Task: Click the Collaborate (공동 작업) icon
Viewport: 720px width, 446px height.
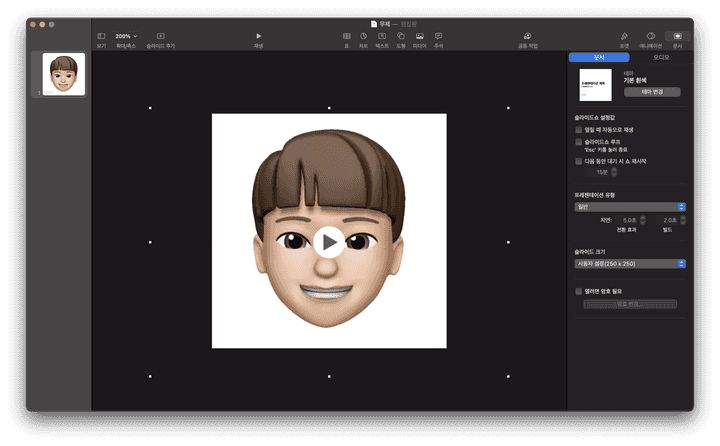Action: pyautogui.click(x=527, y=36)
